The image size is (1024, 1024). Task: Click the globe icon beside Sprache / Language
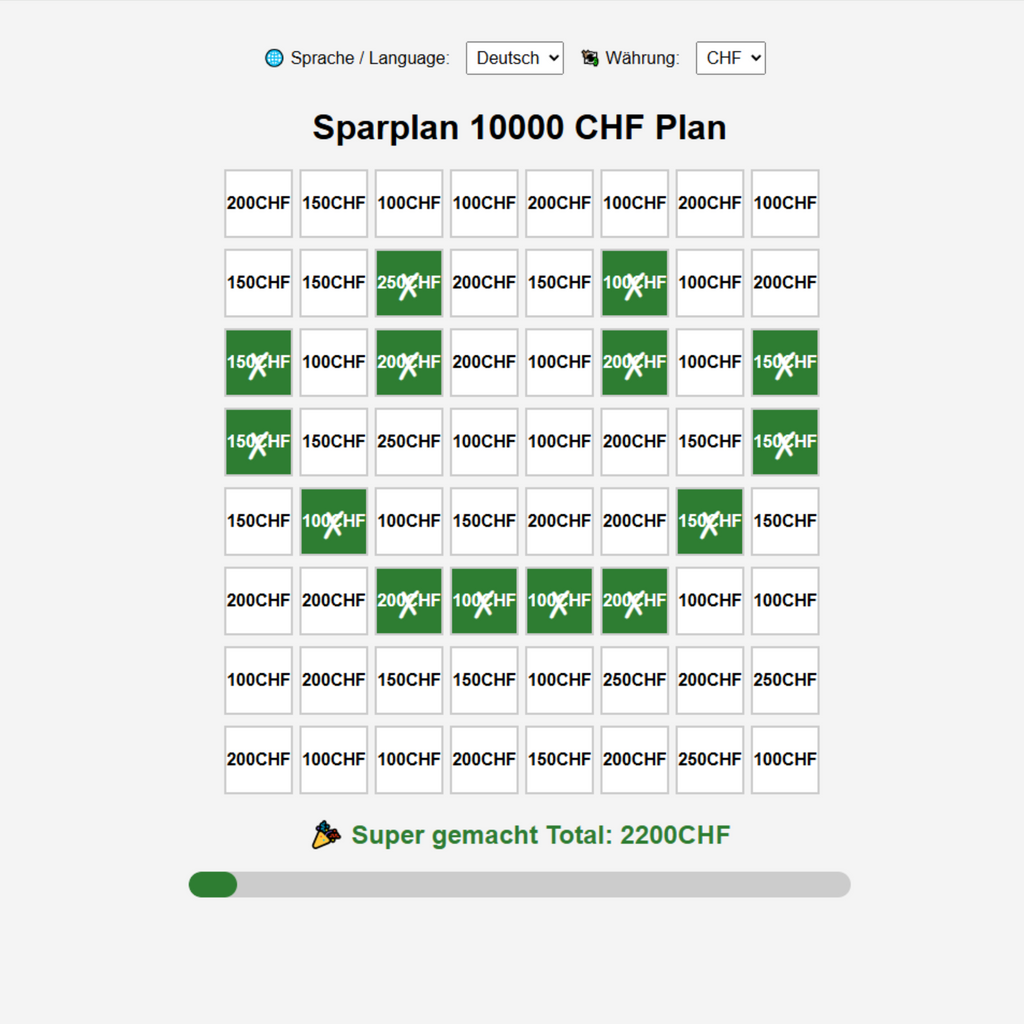274,58
